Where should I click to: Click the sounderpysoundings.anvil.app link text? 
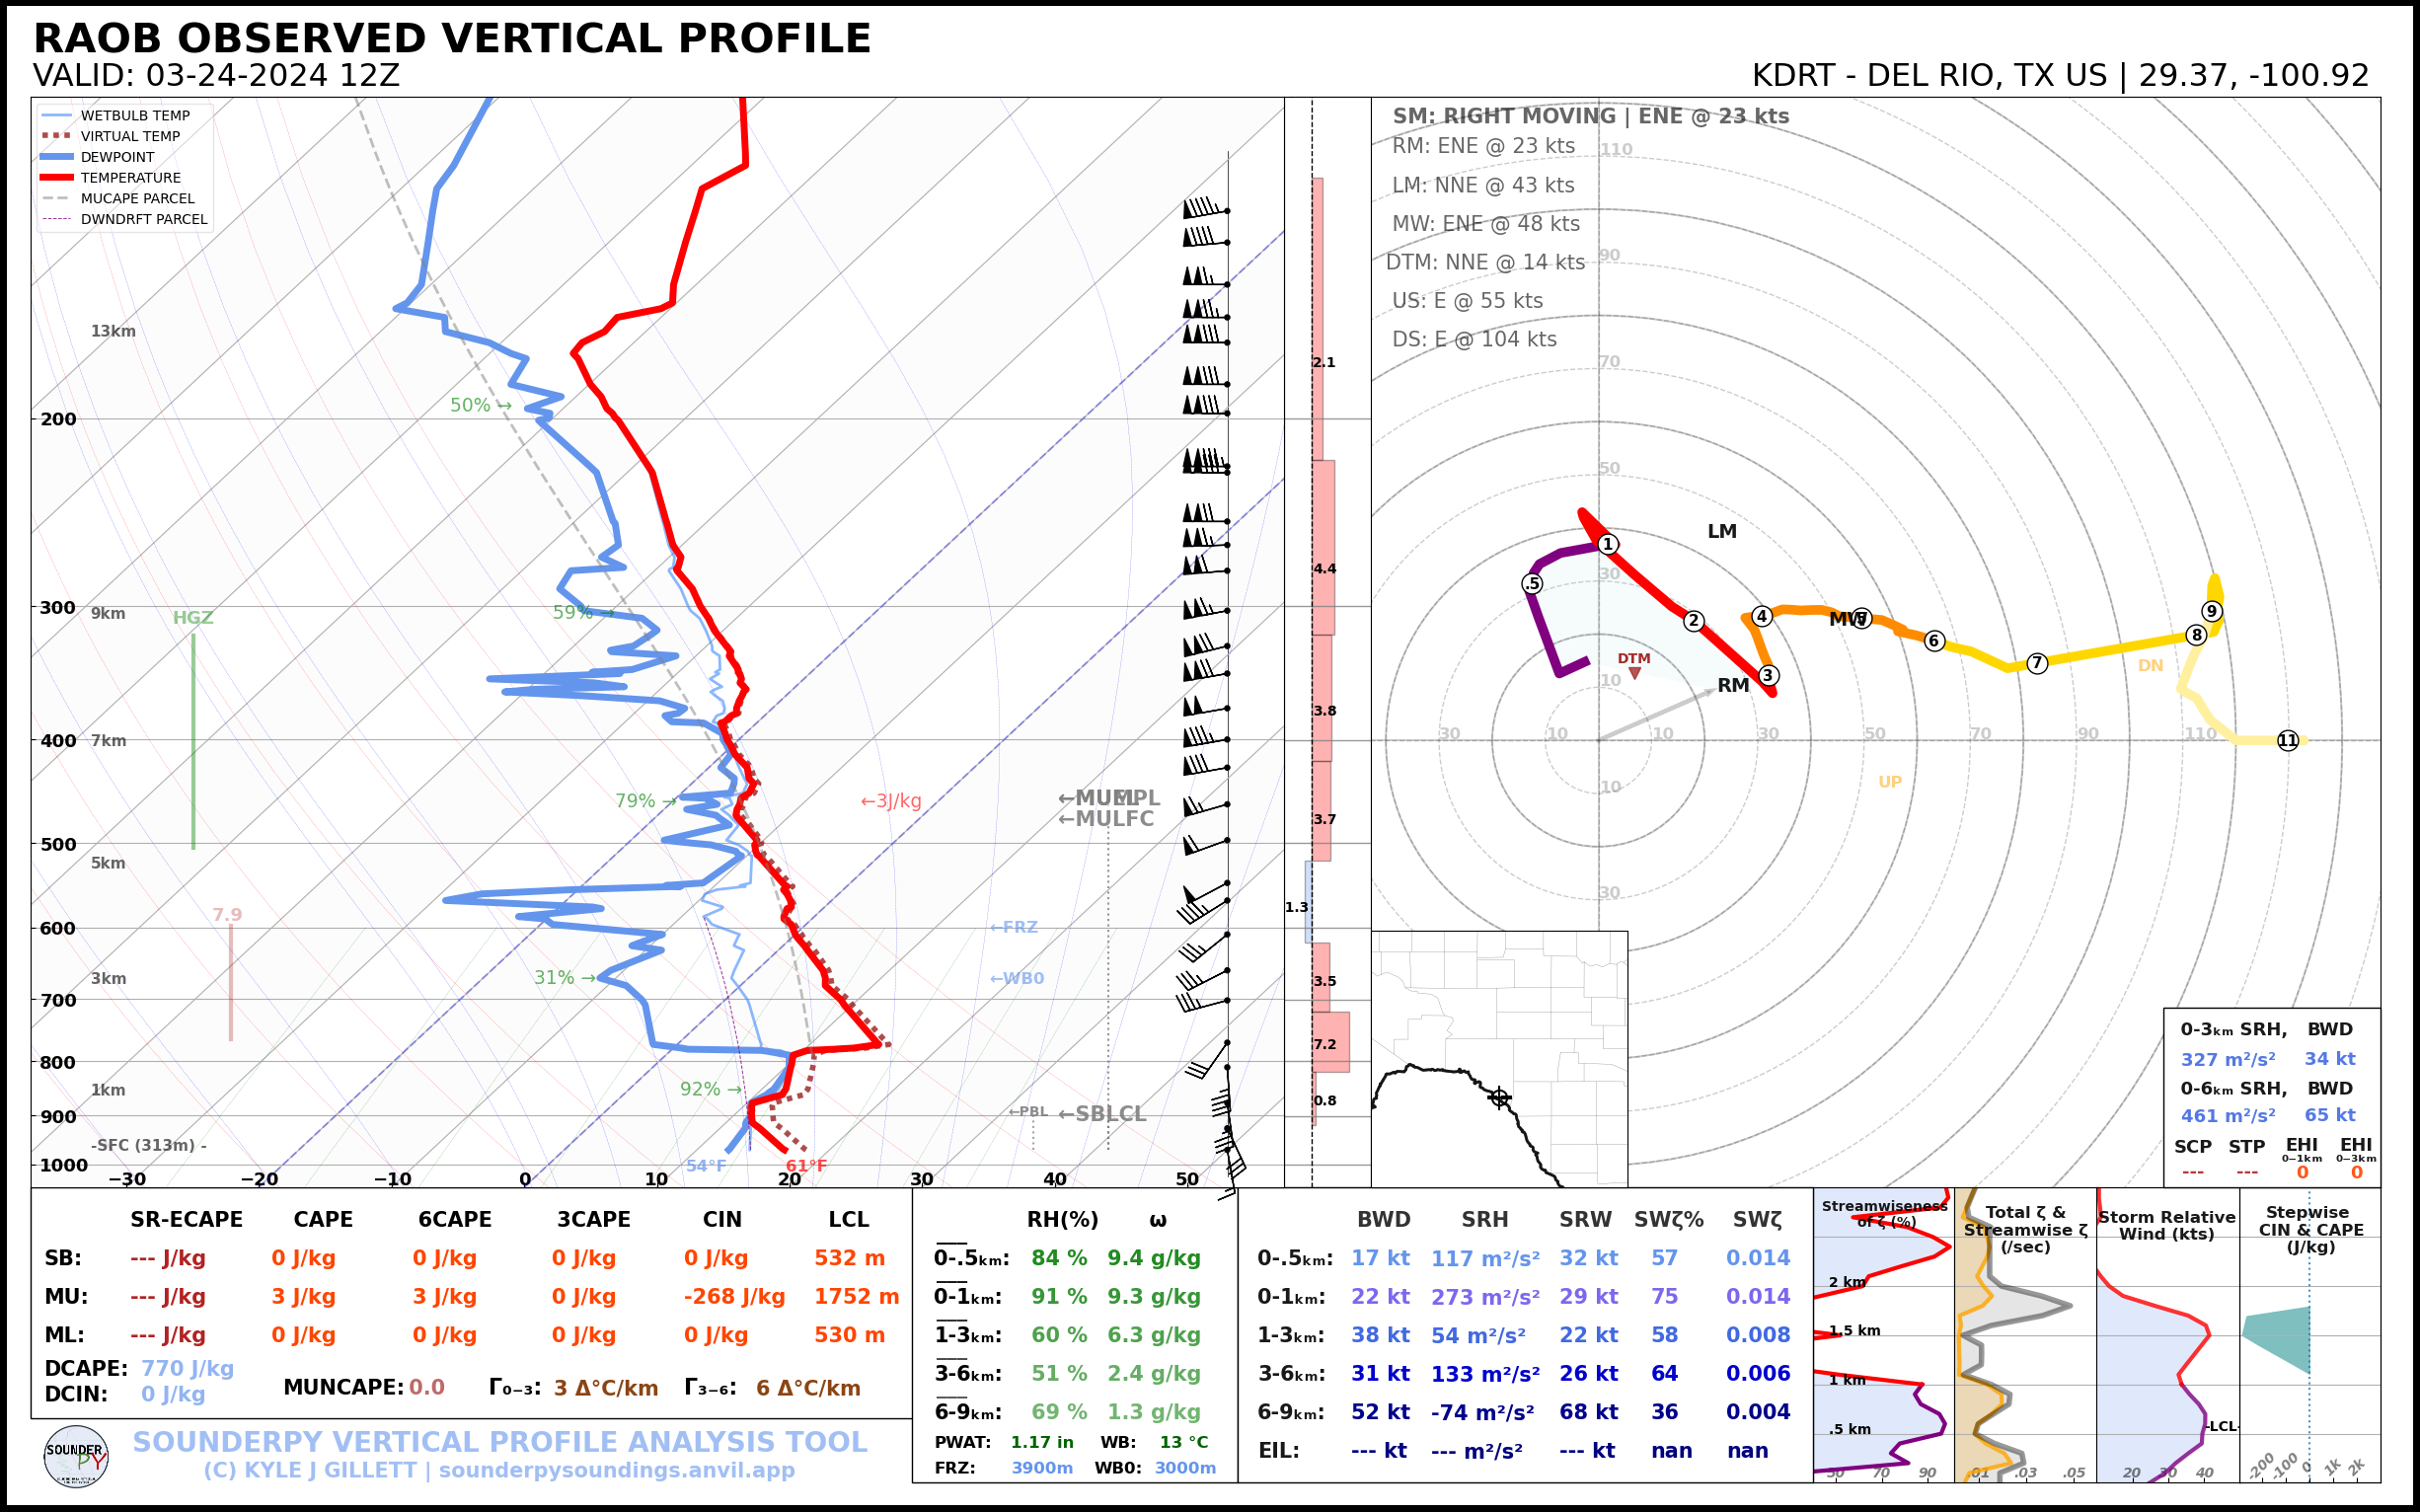(x=616, y=1470)
